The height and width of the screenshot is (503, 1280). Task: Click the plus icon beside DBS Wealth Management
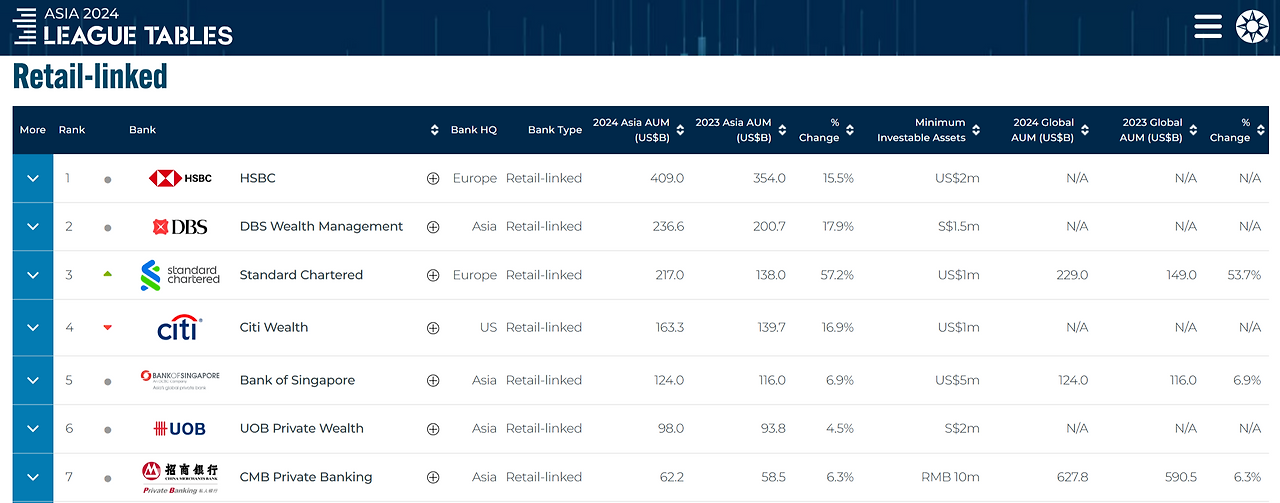coord(433,227)
